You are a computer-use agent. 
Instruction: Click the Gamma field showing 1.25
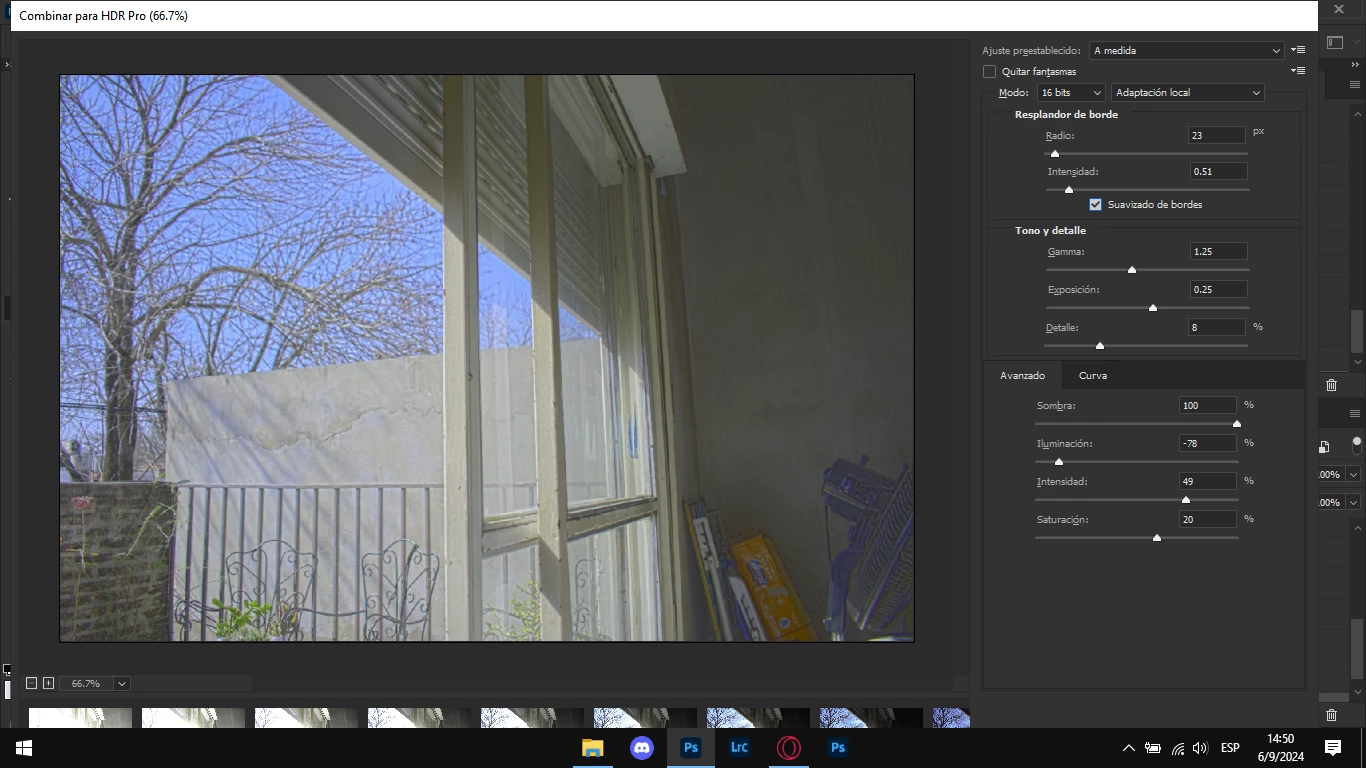point(1218,251)
